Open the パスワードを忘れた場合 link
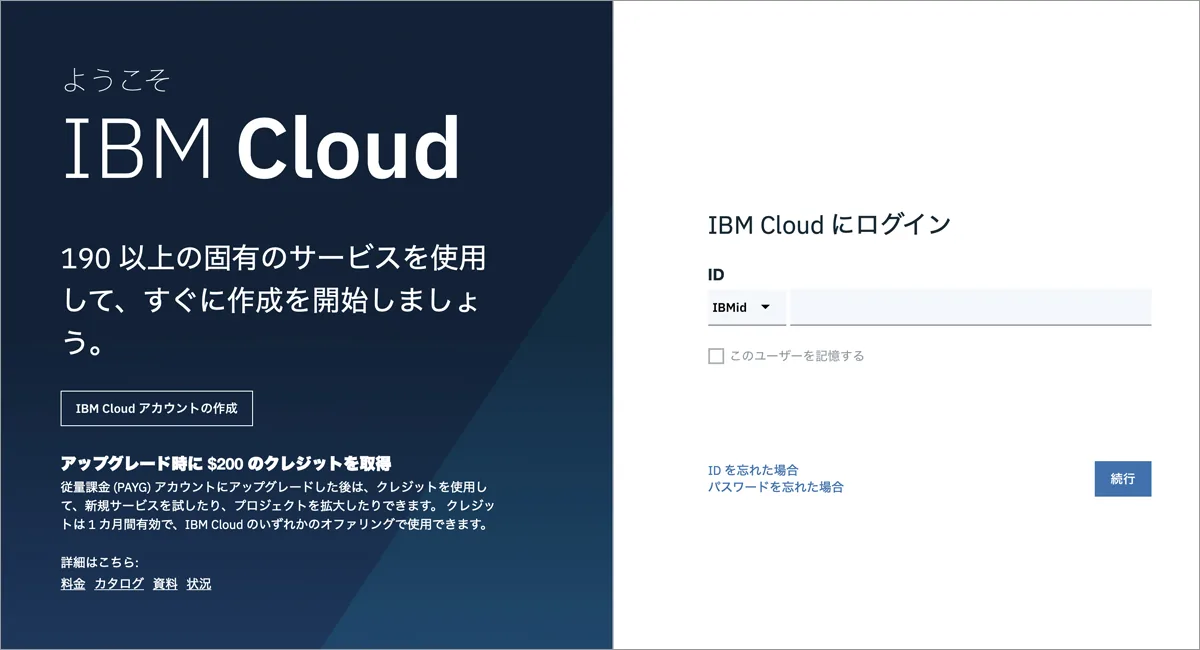Screen dimensions: 1200x650 [776, 487]
